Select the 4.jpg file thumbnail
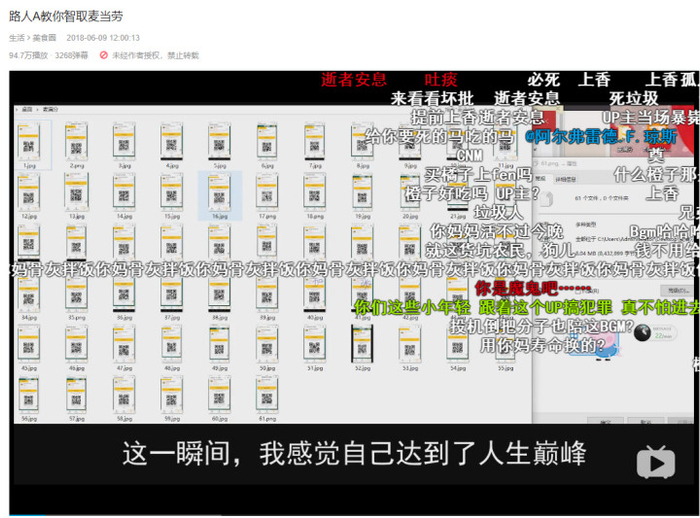The width and height of the screenshot is (700, 518). click(x=172, y=143)
